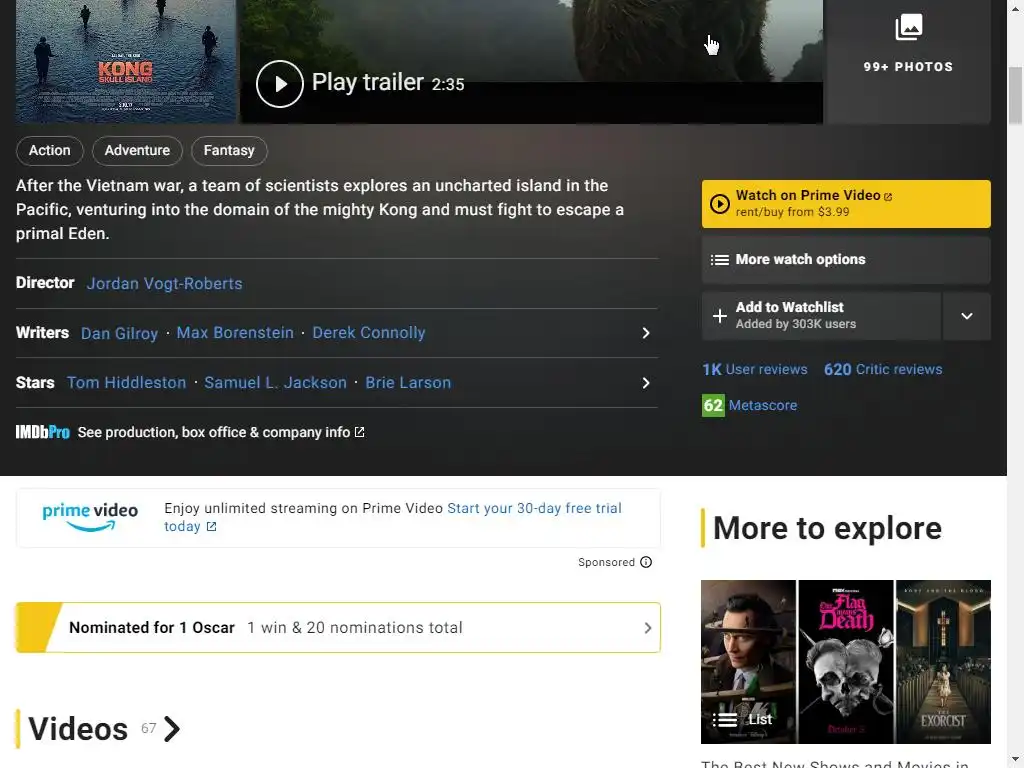Click The Exorcist poster thumbnail
1024x768 pixels.
point(943,662)
